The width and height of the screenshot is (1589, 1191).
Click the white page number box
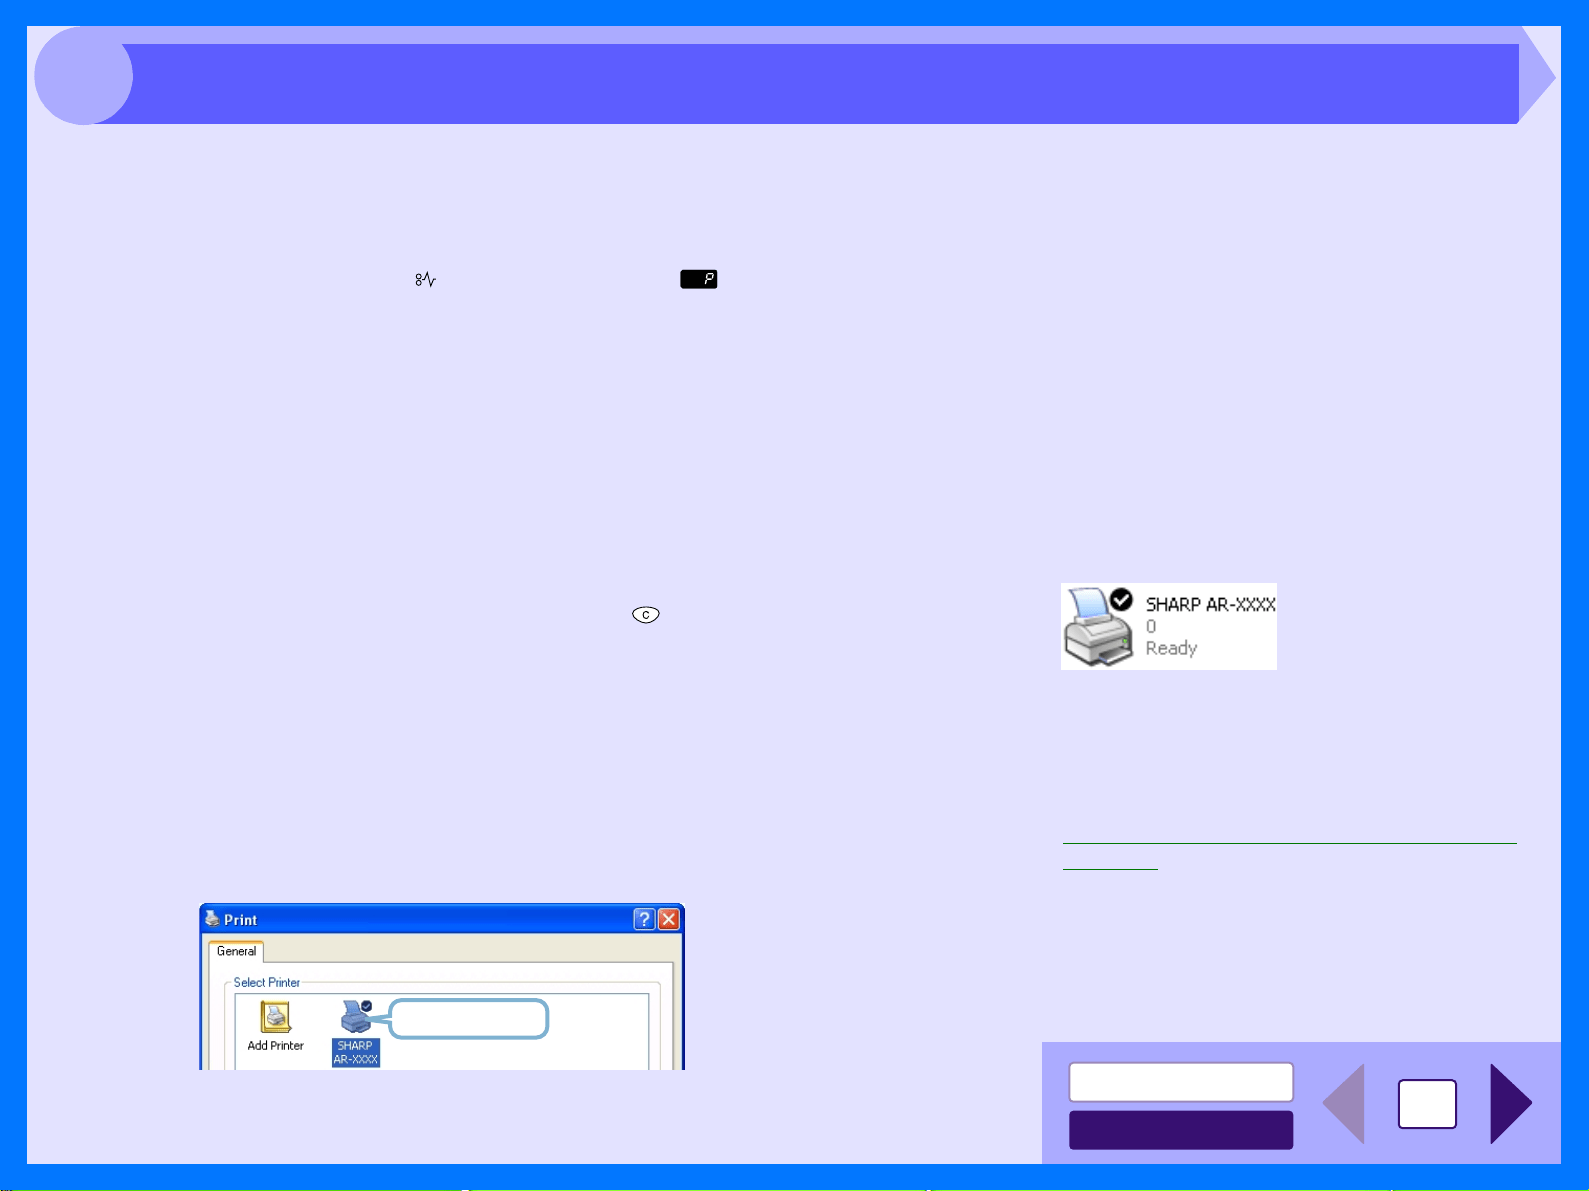pyautogui.click(x=1427, y=1104)
